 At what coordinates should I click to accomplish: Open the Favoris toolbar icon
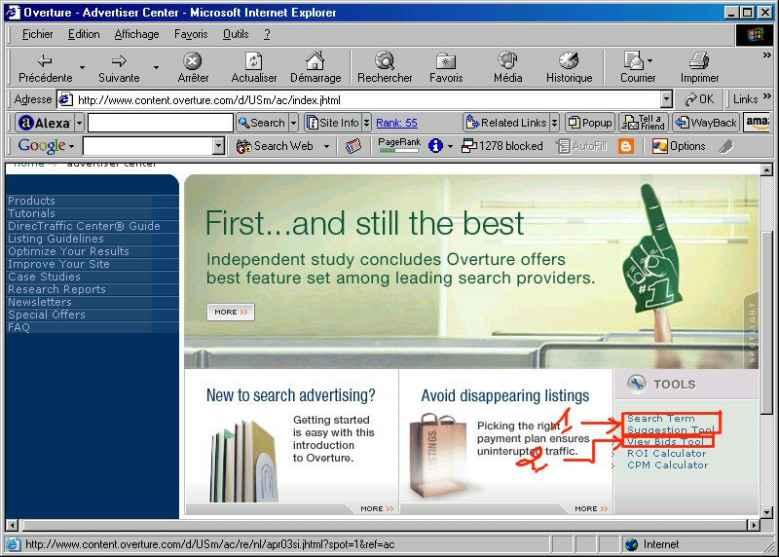[x=446, y=62]
